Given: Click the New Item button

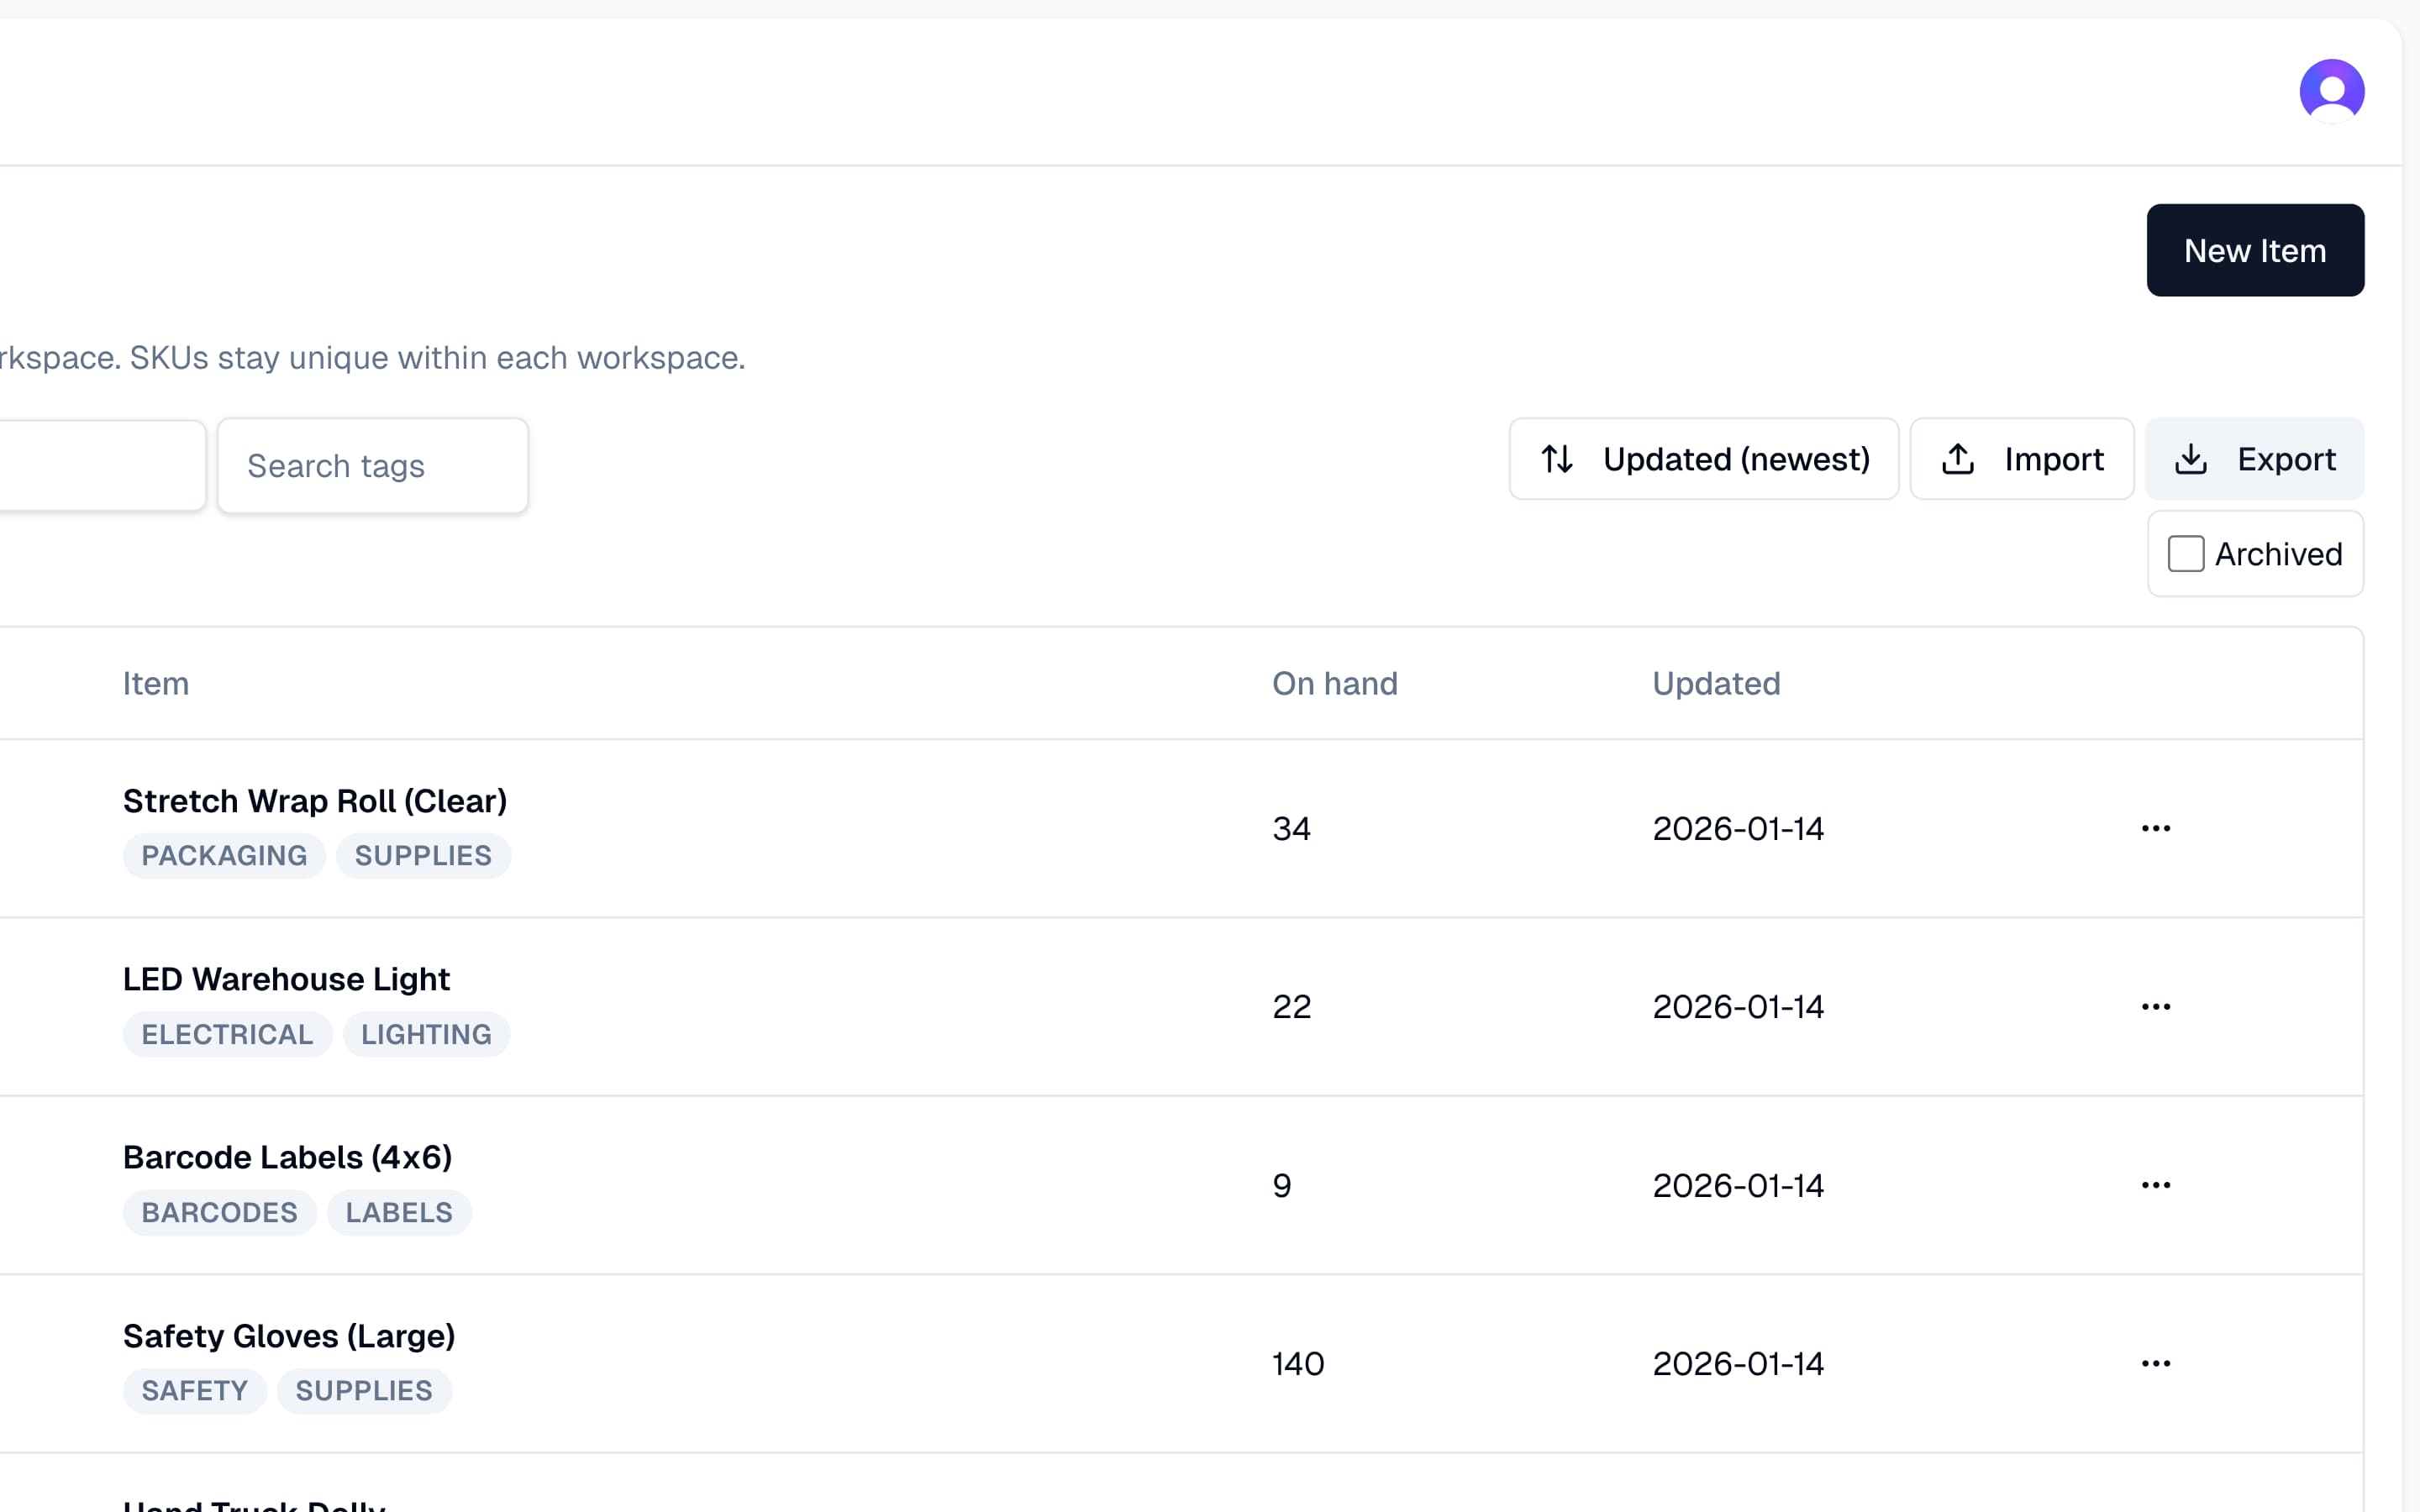Looking at the screenshot, I should 2254,250.
